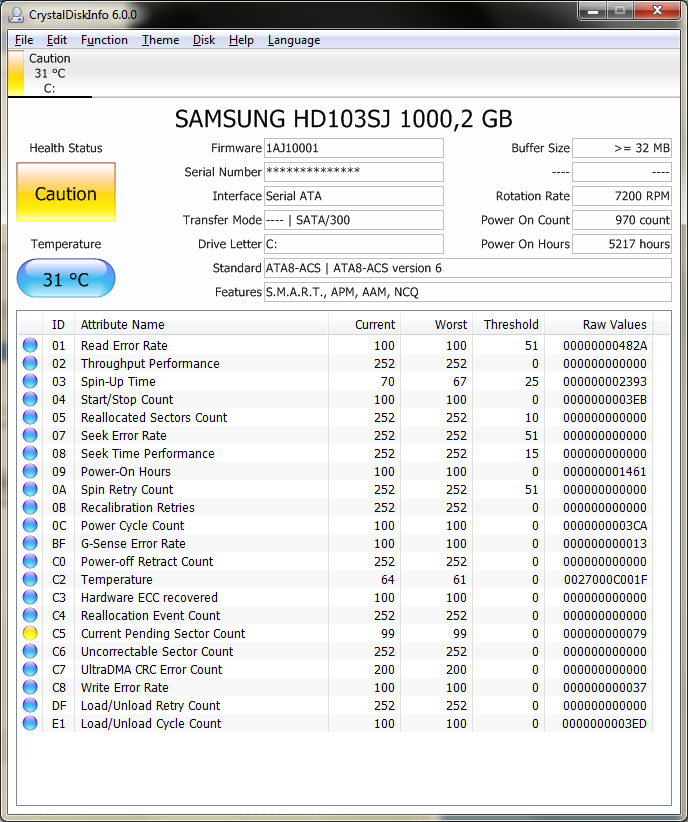Select the Current Pending Sector Count attribute name
Screen dimensions: 688x822
point(163,633)
